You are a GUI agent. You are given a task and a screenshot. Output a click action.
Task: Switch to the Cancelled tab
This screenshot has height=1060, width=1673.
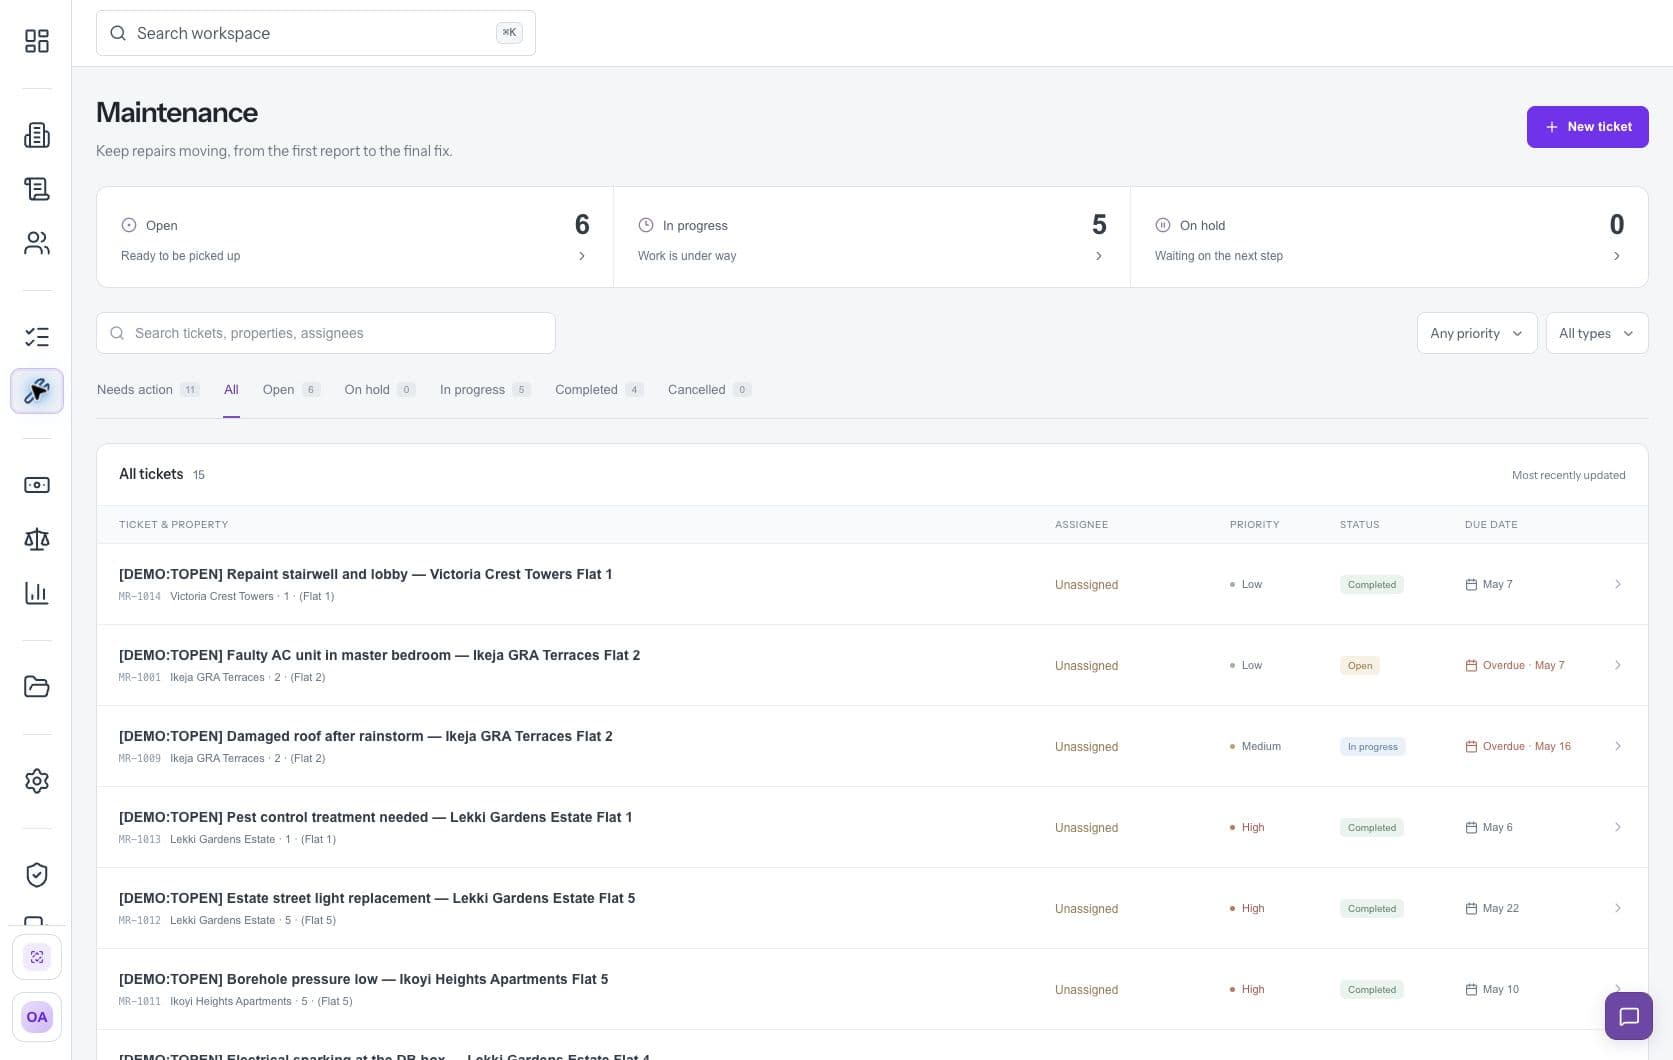tap(709, 390)
